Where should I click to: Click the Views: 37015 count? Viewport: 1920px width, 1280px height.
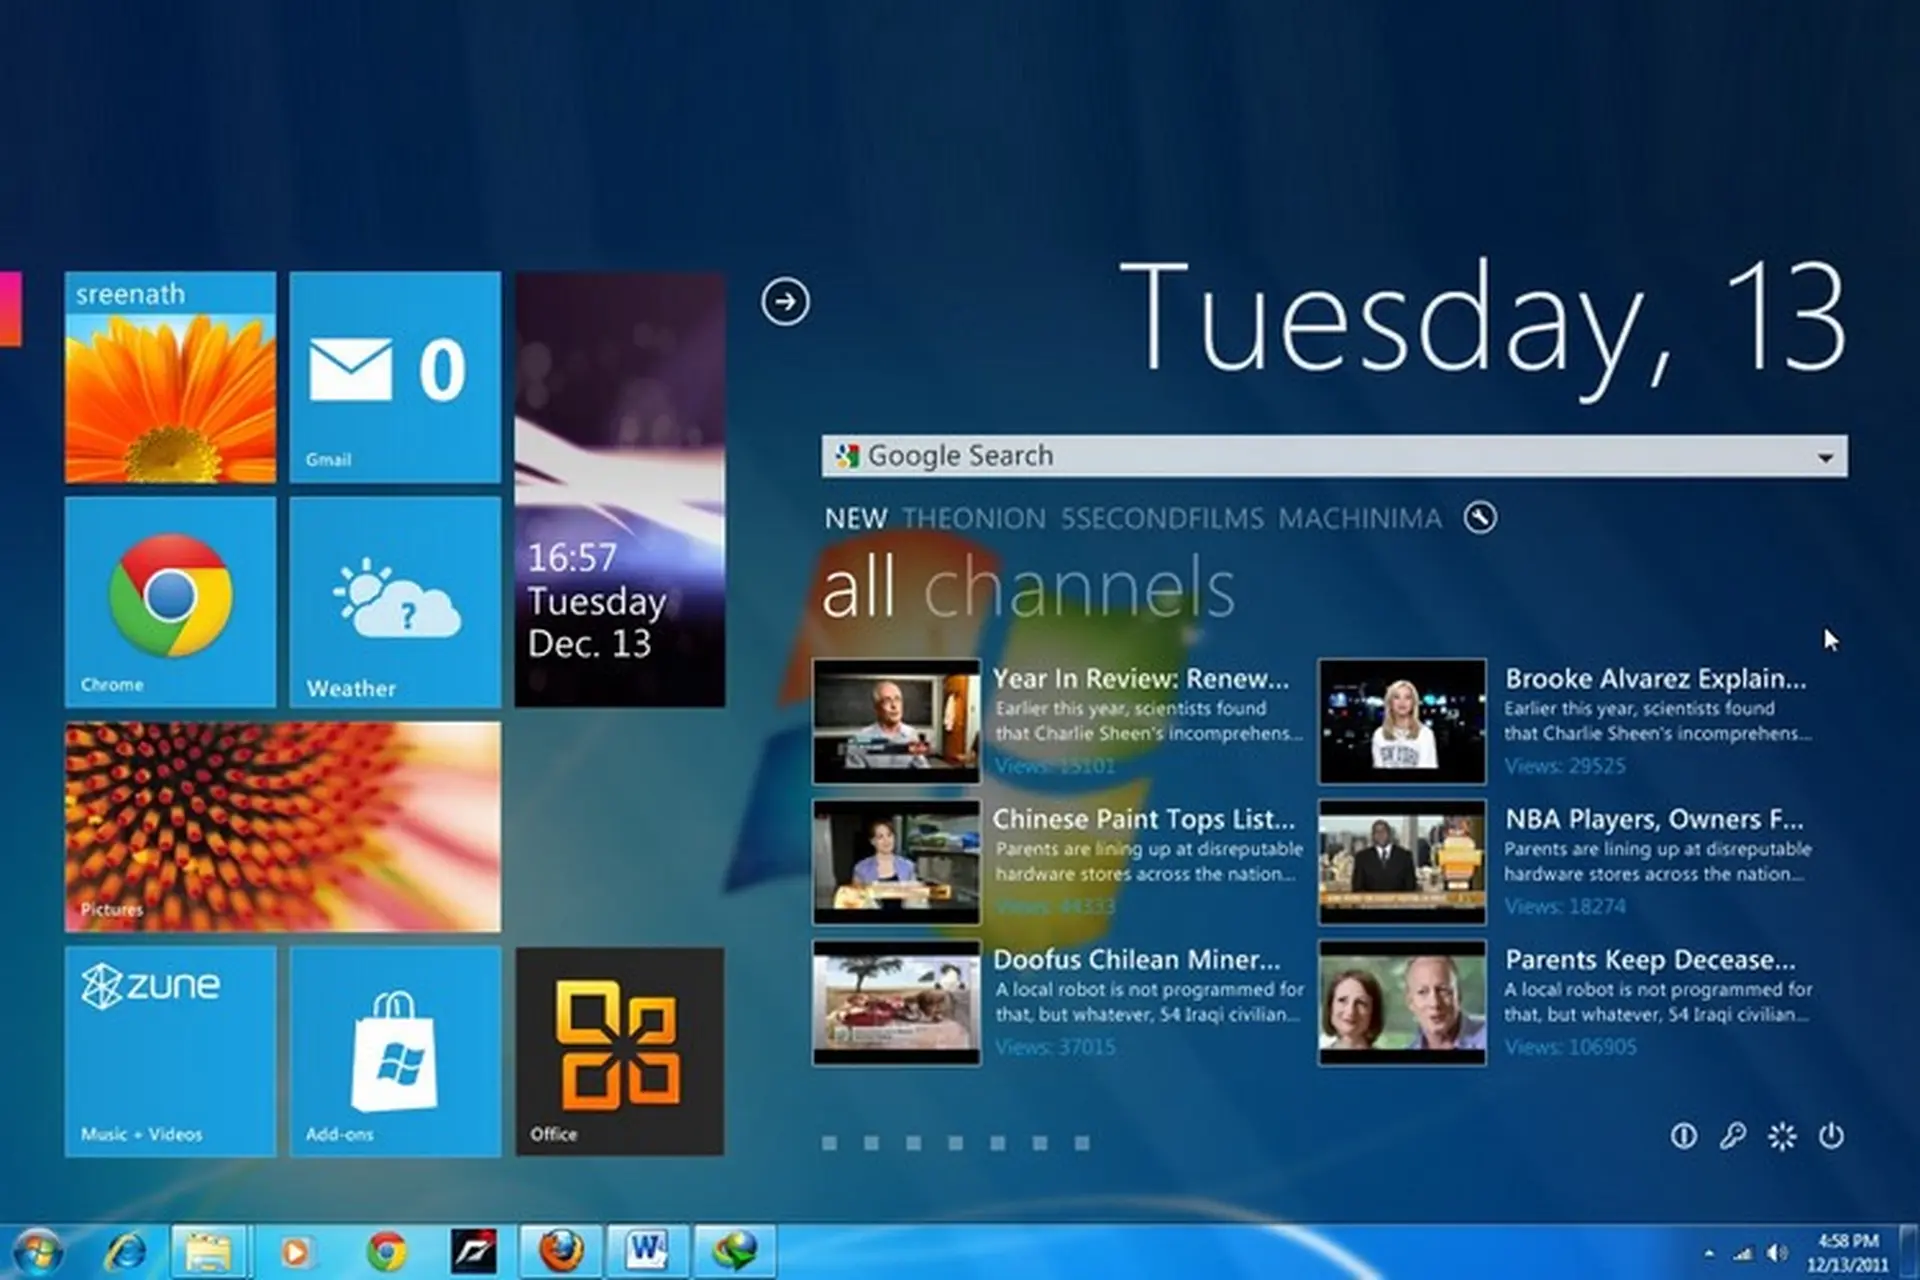coord(1055,1047)
